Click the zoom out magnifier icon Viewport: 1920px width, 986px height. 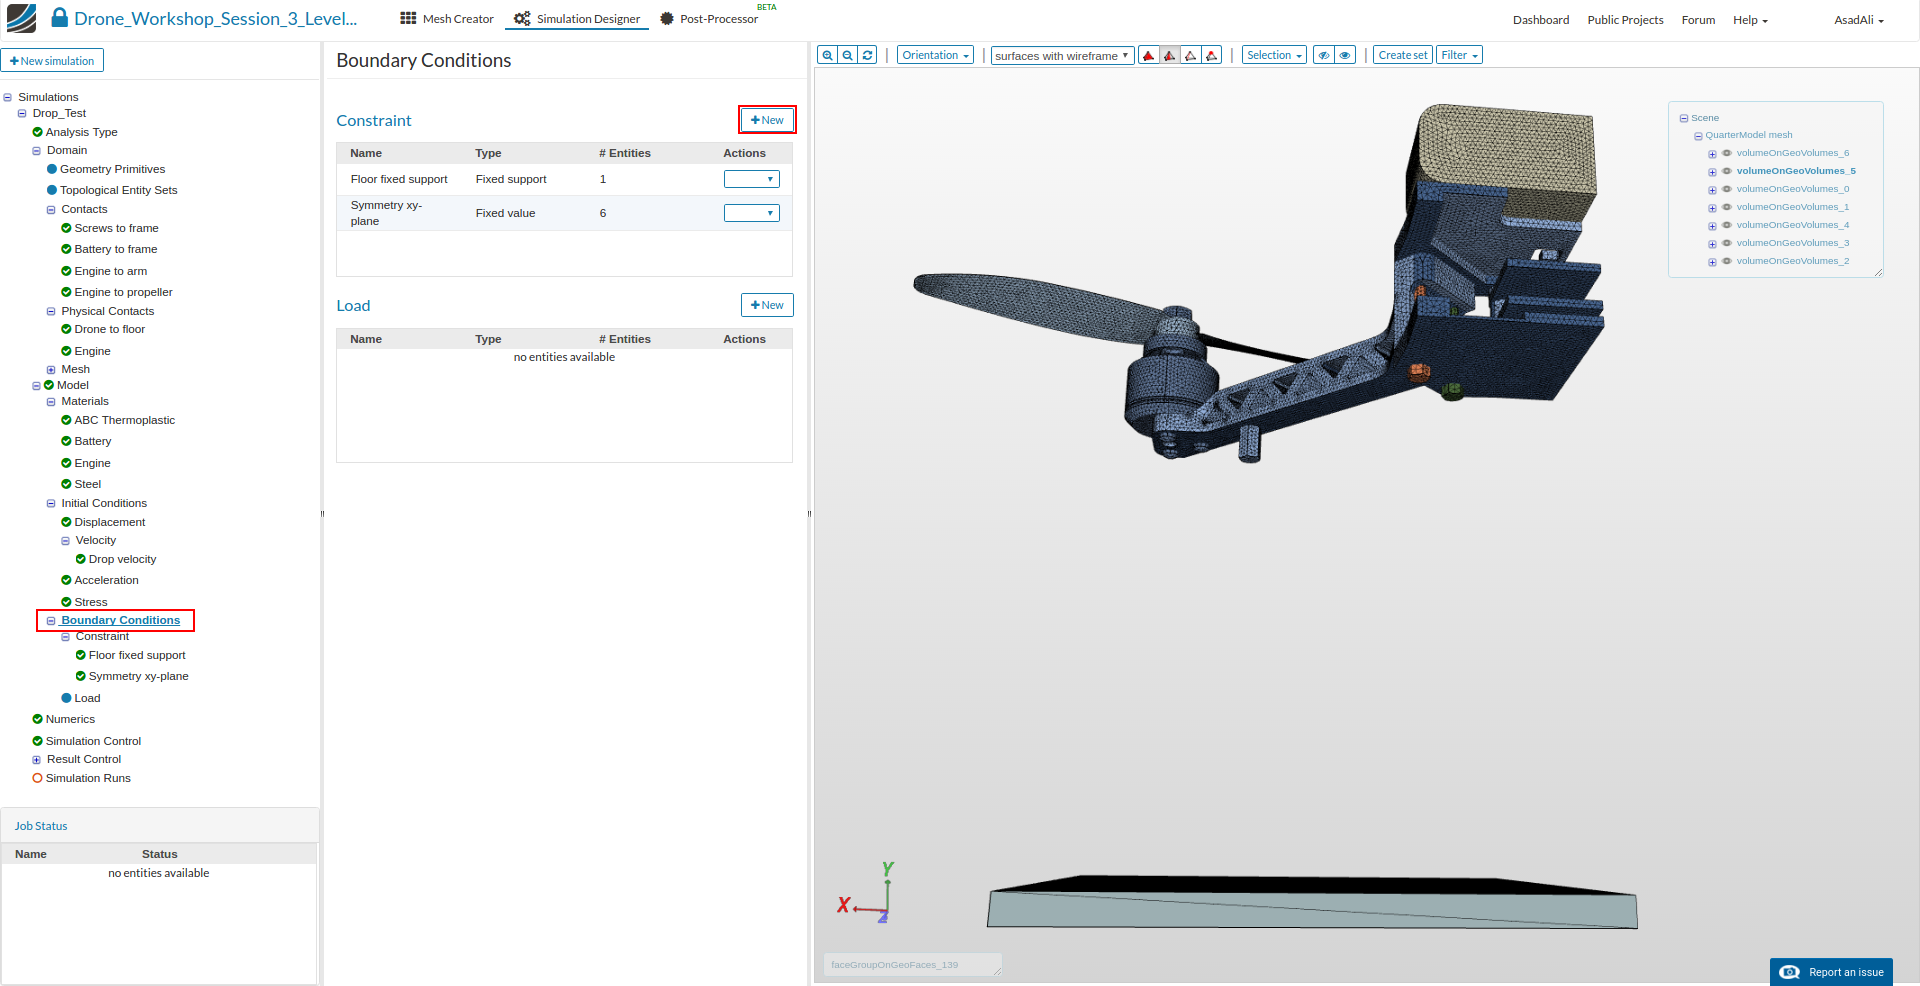[x=847, y=55]
